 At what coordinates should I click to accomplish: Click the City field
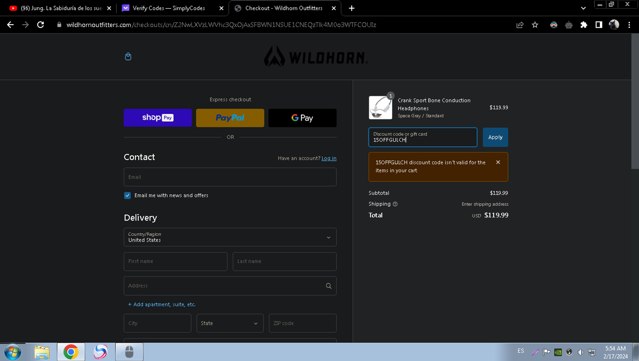click(x=157, y=323)
